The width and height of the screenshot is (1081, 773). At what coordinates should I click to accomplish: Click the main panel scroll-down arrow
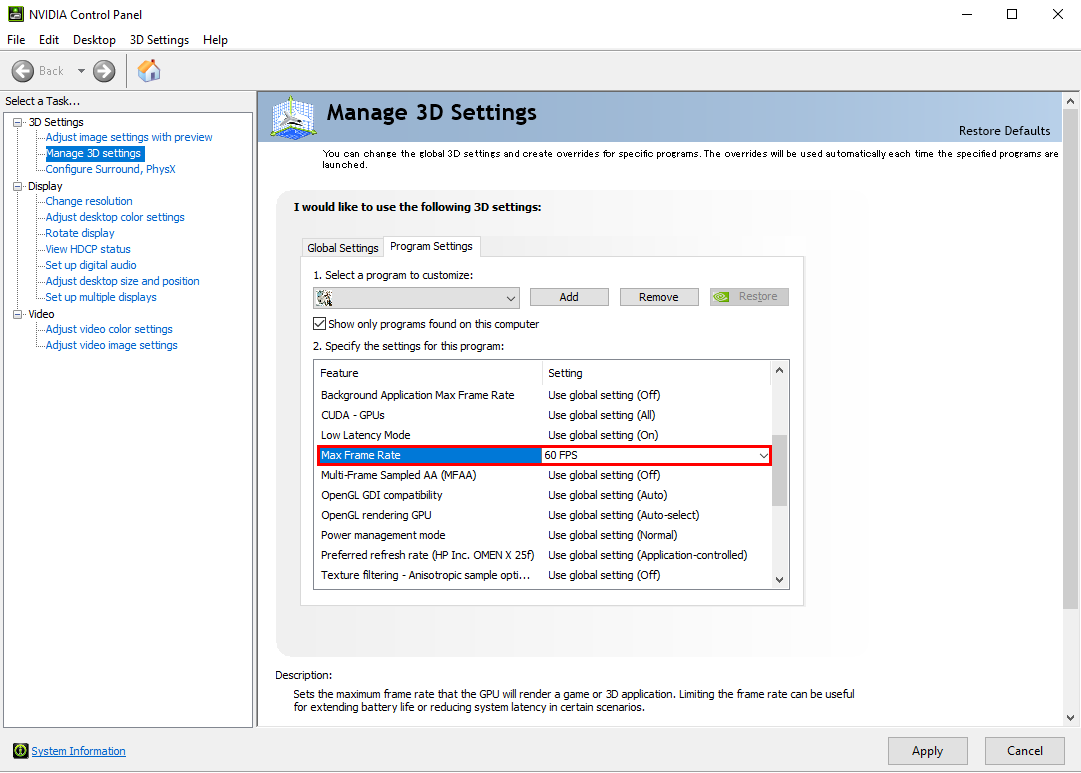pos(1070,717)
